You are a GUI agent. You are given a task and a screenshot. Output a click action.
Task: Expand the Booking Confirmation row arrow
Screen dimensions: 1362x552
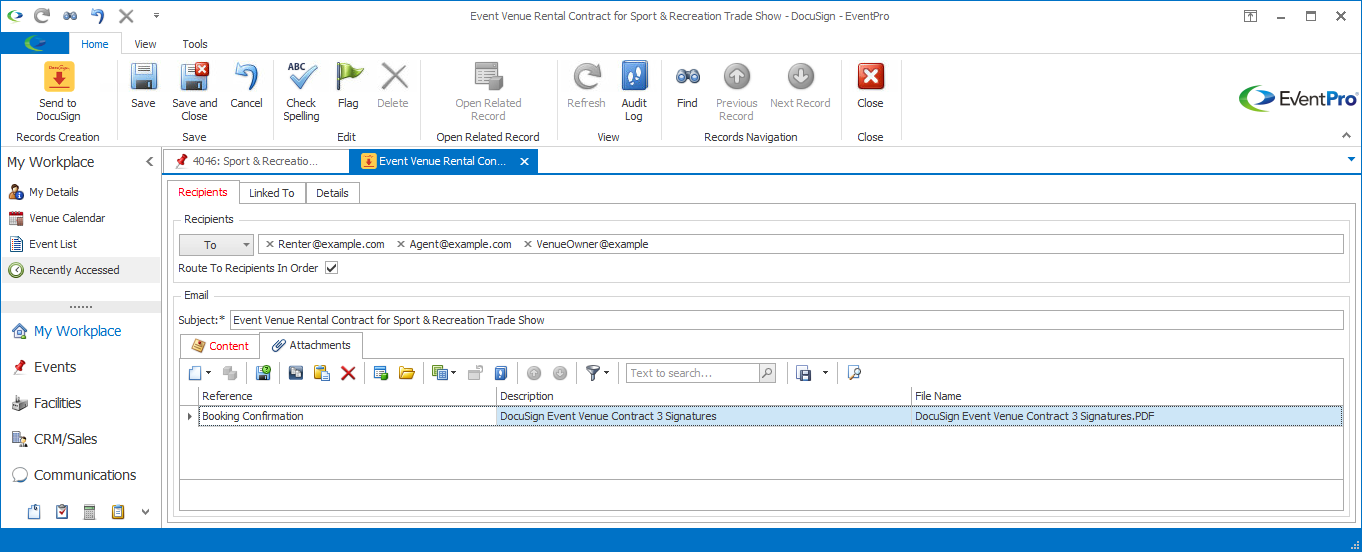coord(190,416)
